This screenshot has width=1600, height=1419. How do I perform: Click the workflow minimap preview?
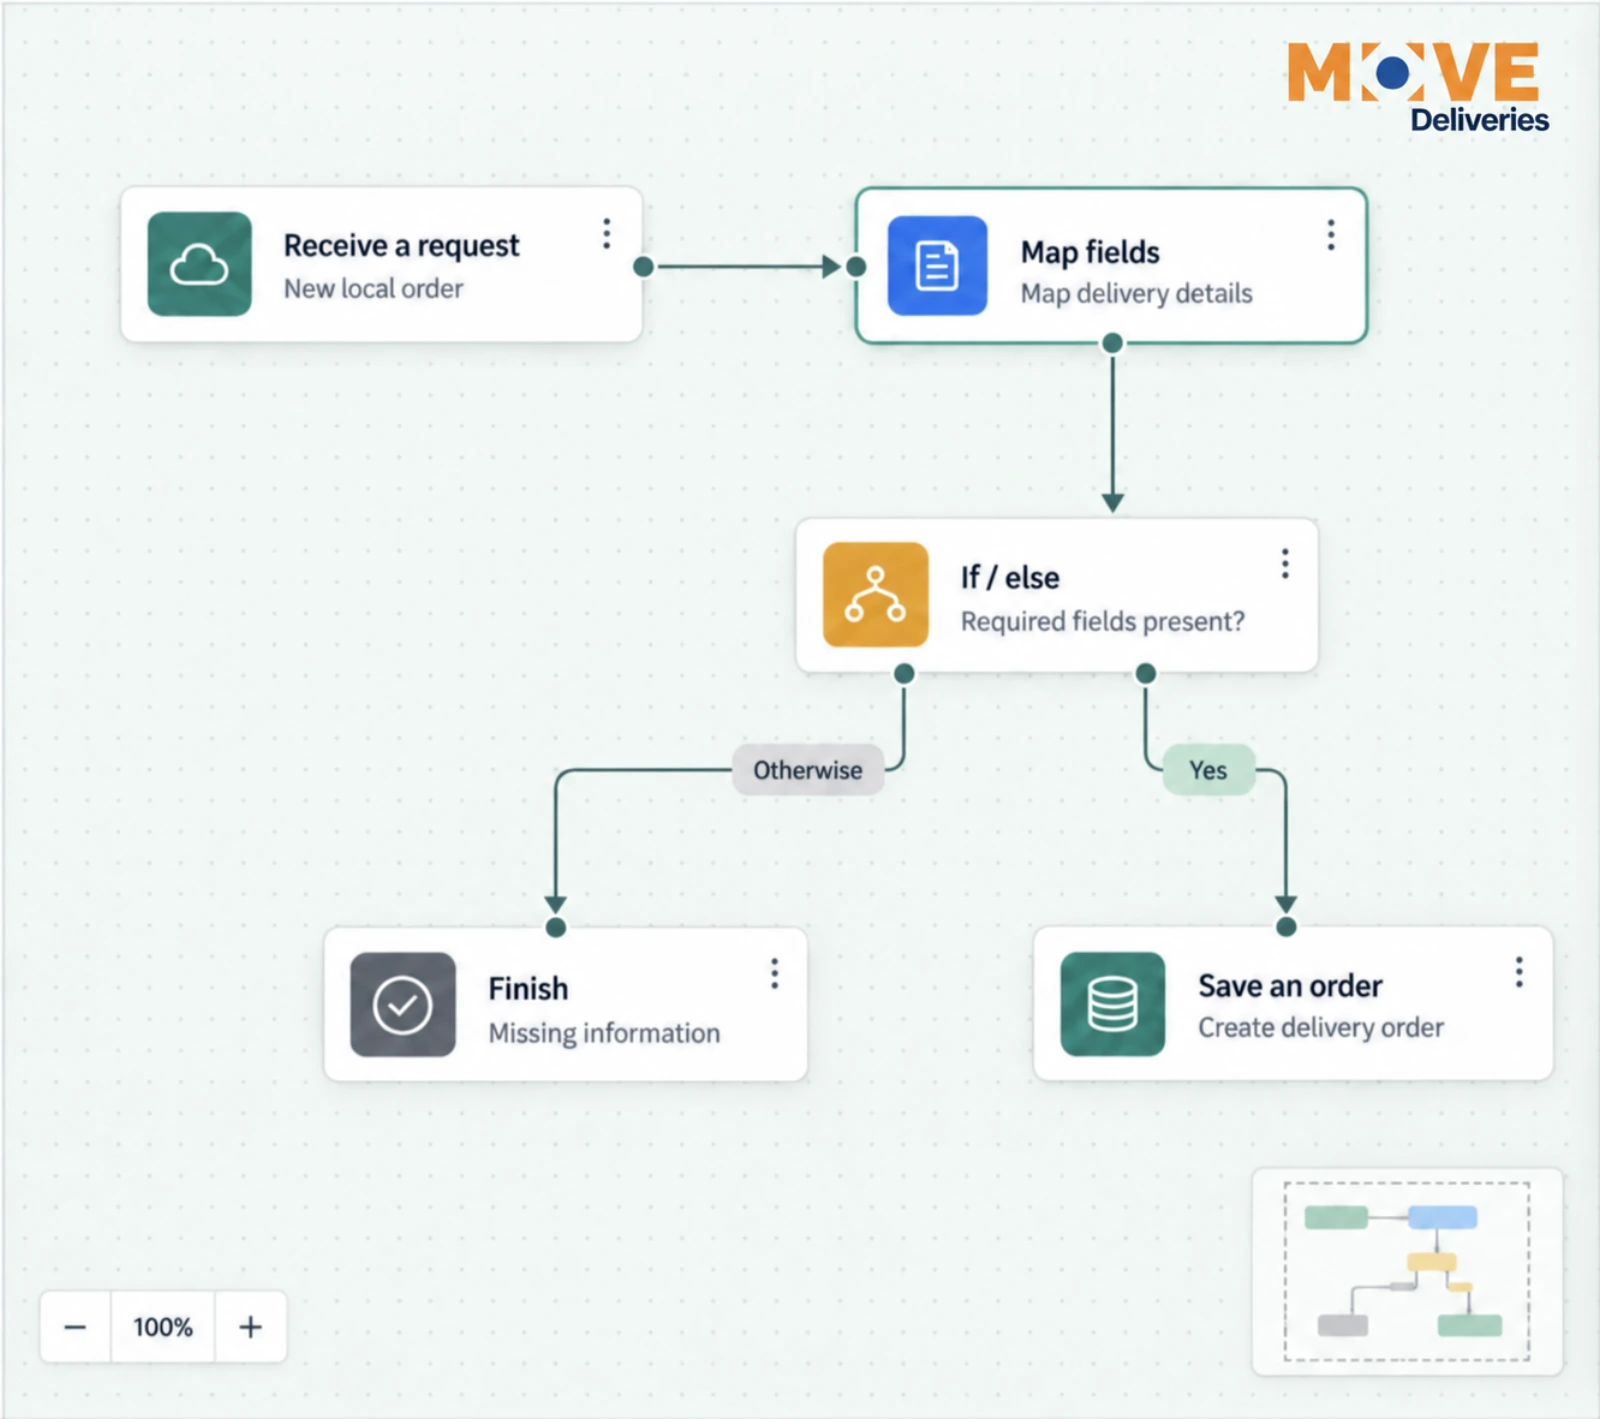[x=1407, y=1272]
